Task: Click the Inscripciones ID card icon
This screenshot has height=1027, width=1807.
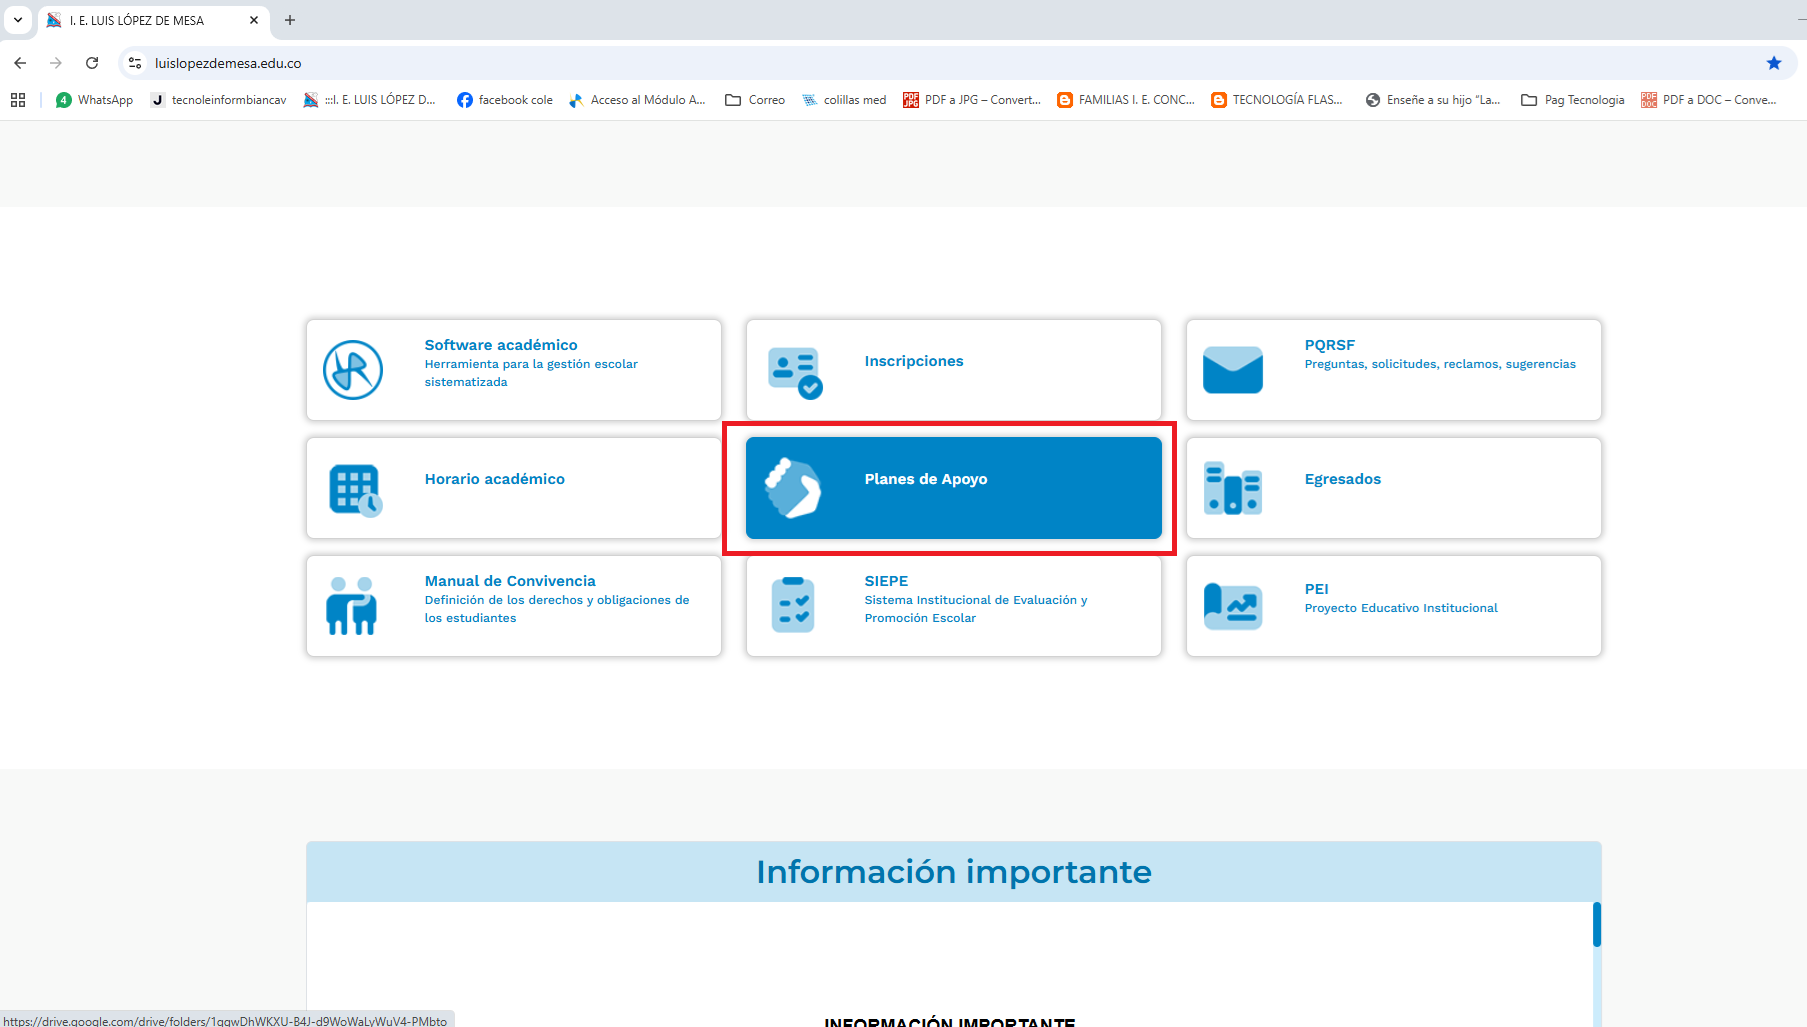Action: (x=795, y=372)
